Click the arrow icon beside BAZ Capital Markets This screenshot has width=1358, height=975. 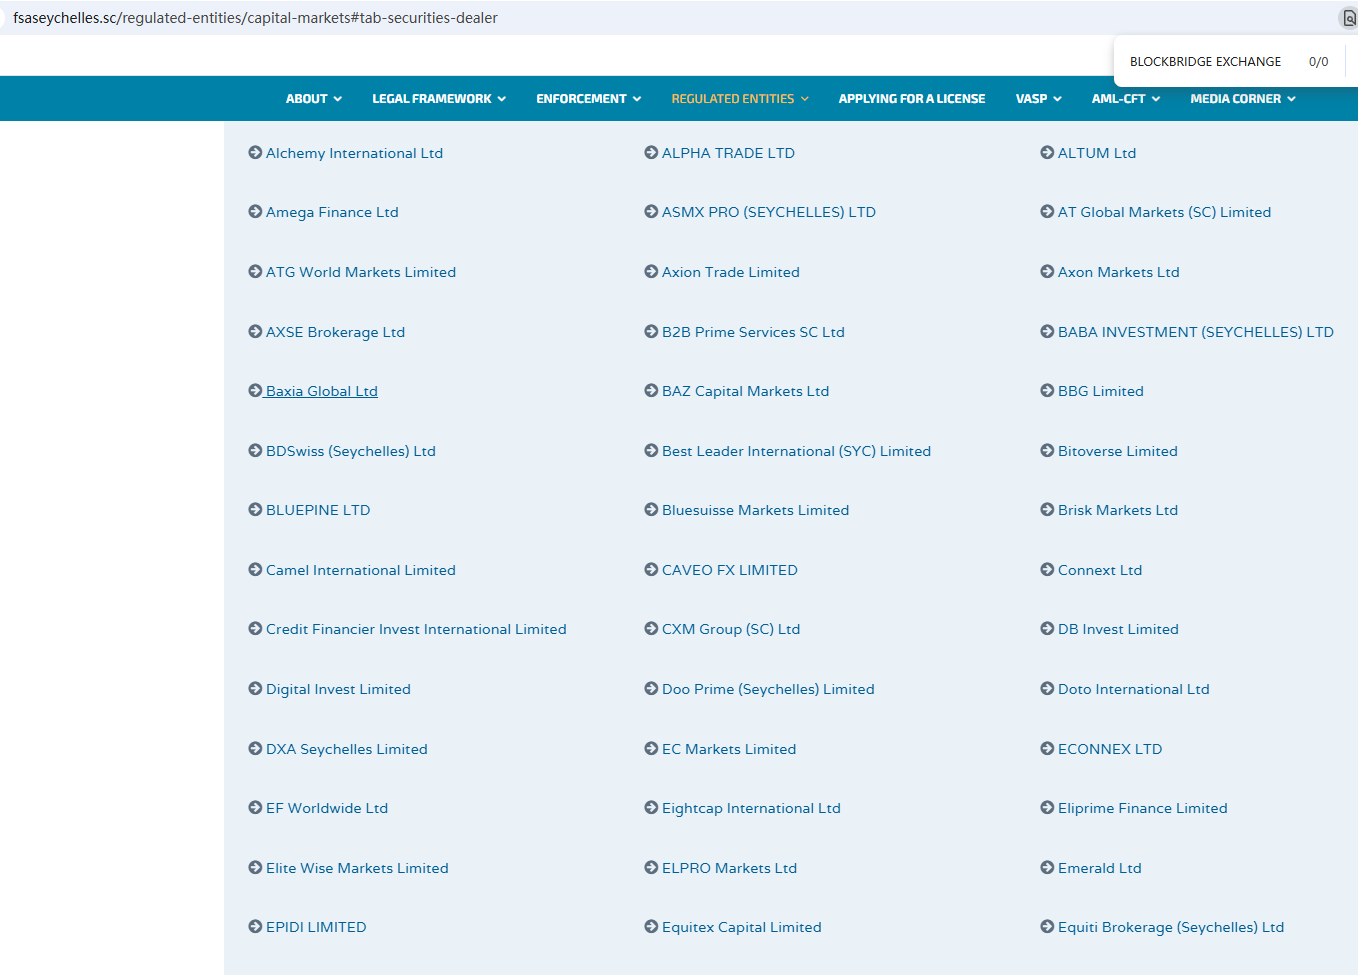651,391
